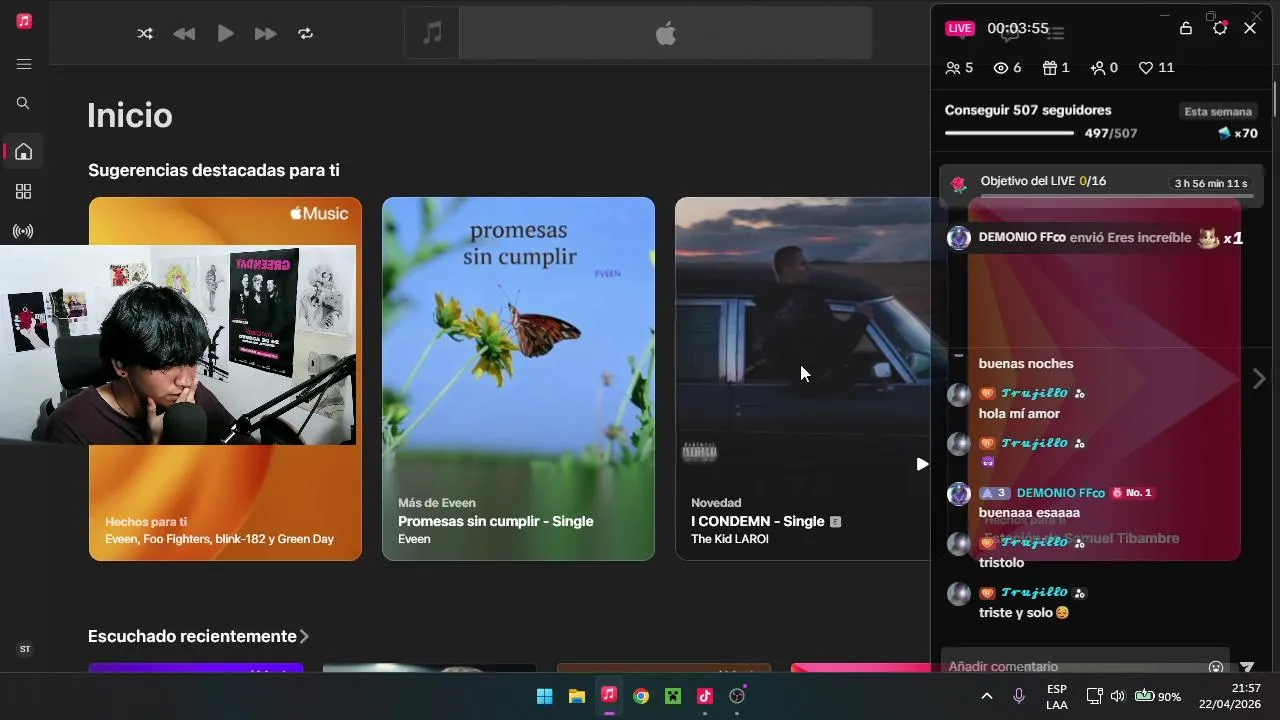Image resolution: width=1280 pixels, height=720 pixels.
Task: Toggle repeat mode in Apple Music
Action: click(x=305, y=33)
